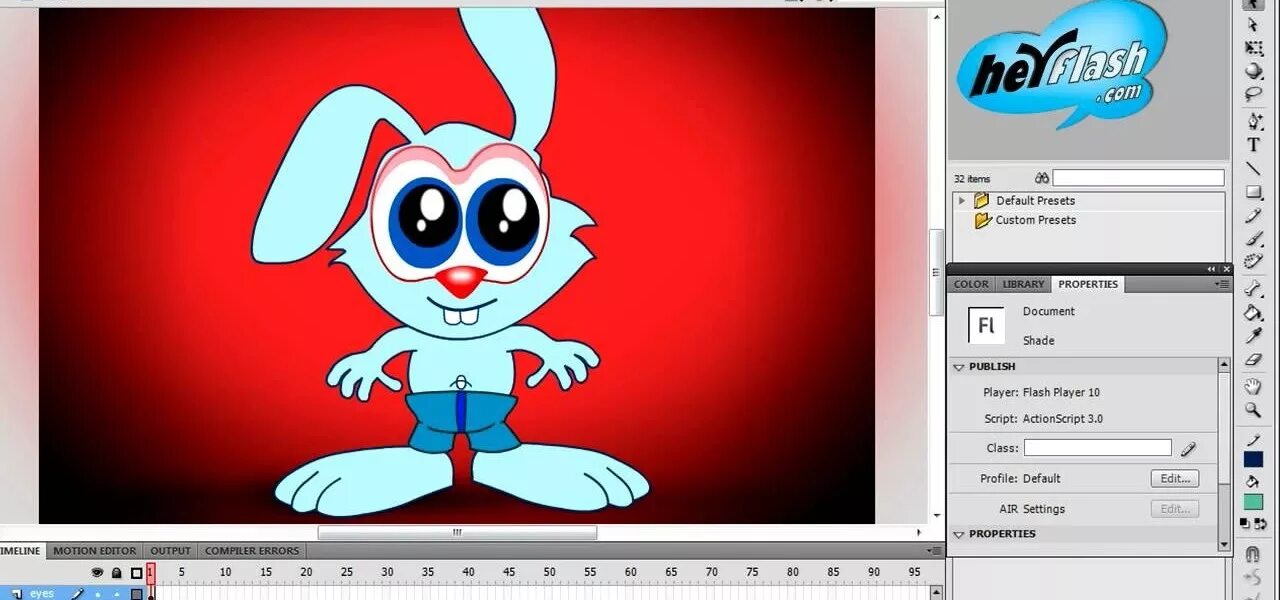Click the Class input field
The width and height of the screenshot is (1280, 600).
pos(1097,448)
